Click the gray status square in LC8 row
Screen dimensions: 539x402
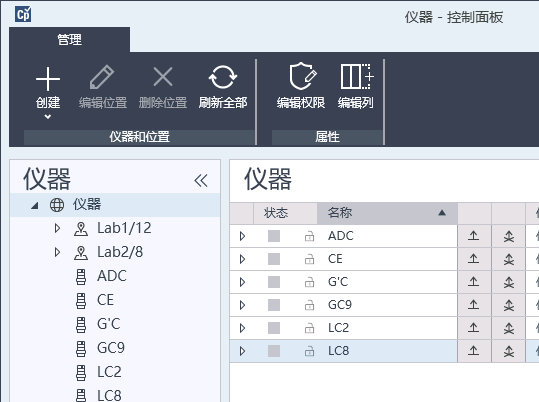point(274,351)
